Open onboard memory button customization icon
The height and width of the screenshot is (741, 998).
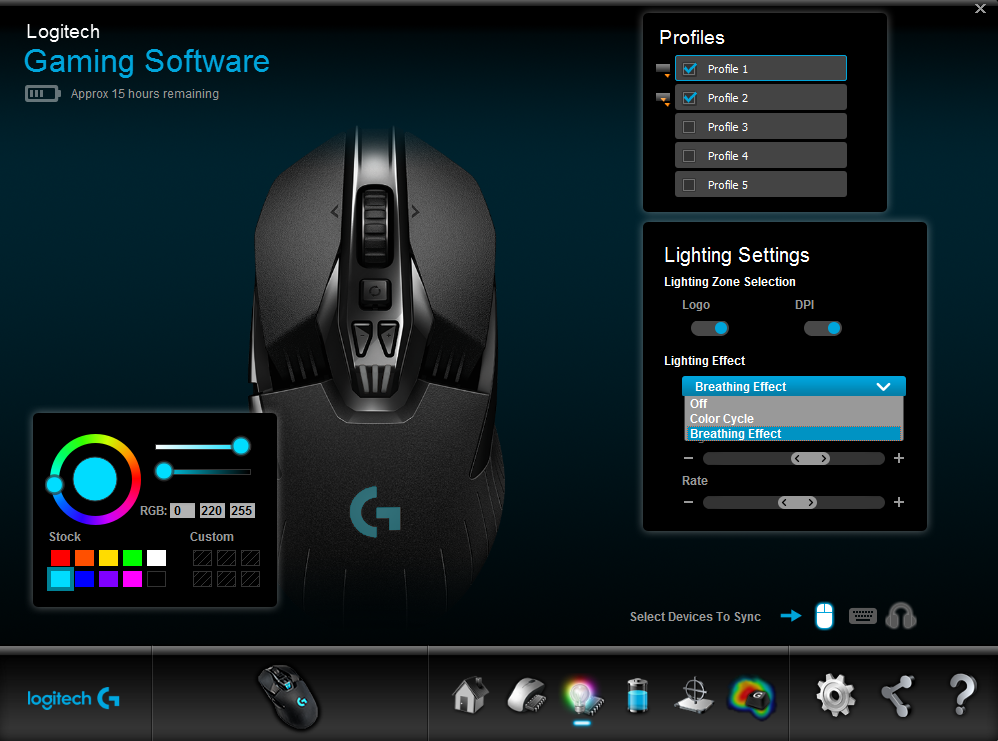[x=526, y=696]
